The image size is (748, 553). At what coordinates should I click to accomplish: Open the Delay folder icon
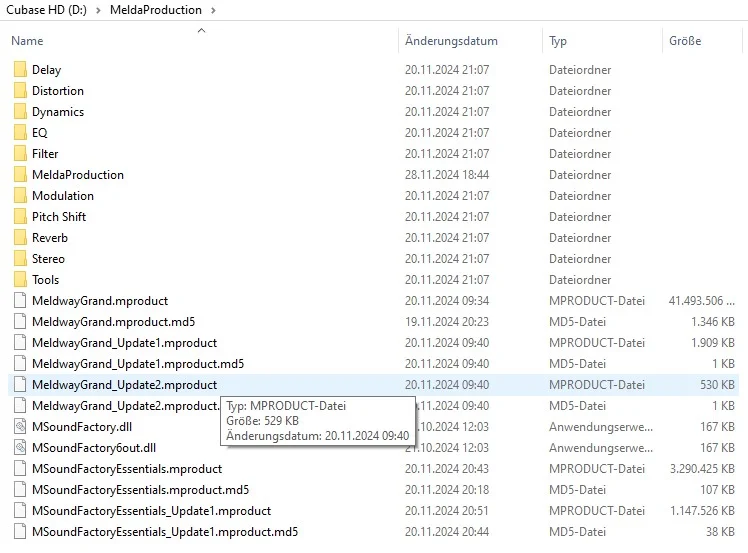(x=20, y=70)
